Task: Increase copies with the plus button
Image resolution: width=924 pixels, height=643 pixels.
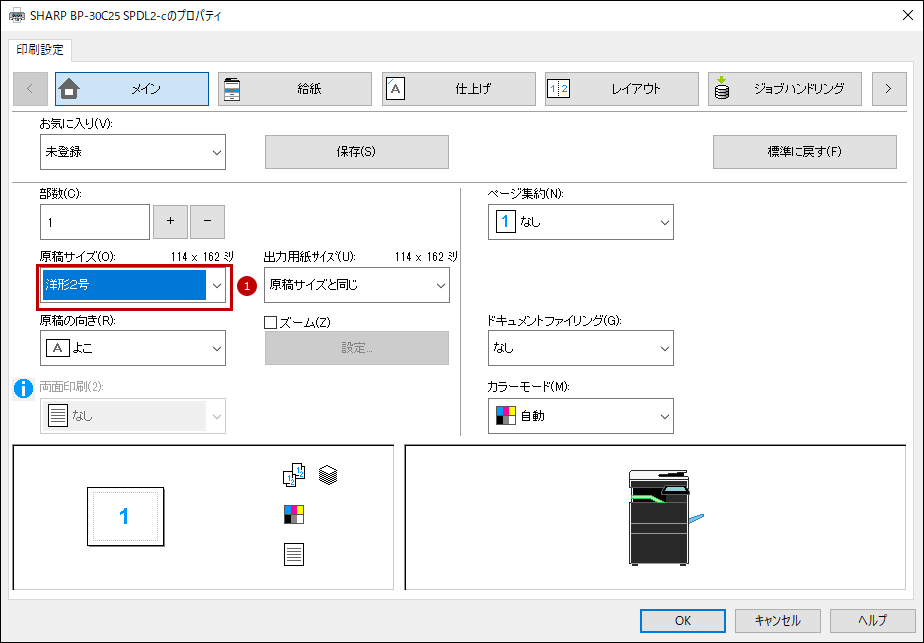Action: point(170,222)
